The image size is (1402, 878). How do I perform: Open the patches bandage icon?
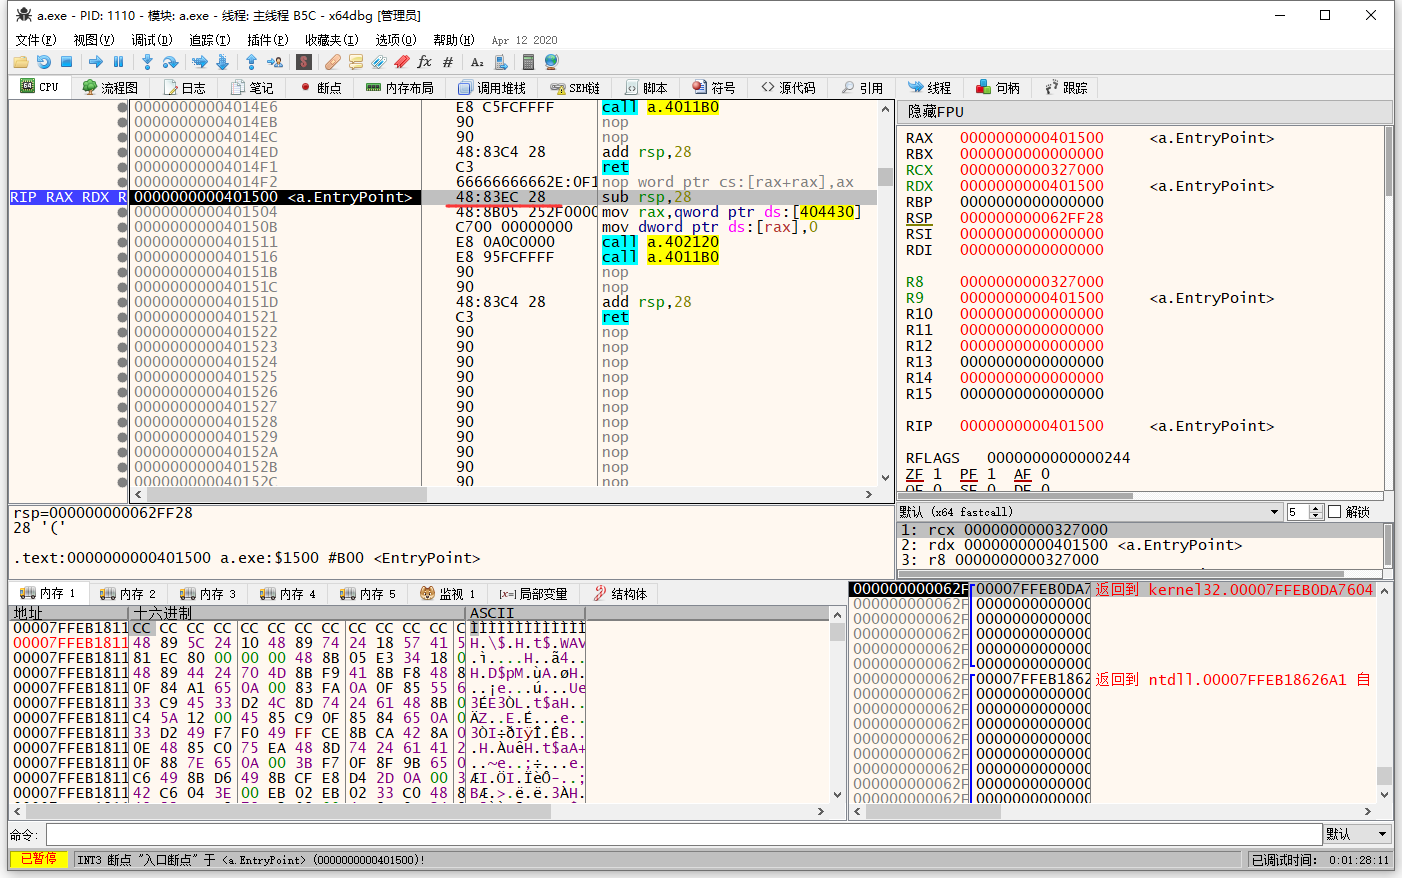tap(333, 62)
